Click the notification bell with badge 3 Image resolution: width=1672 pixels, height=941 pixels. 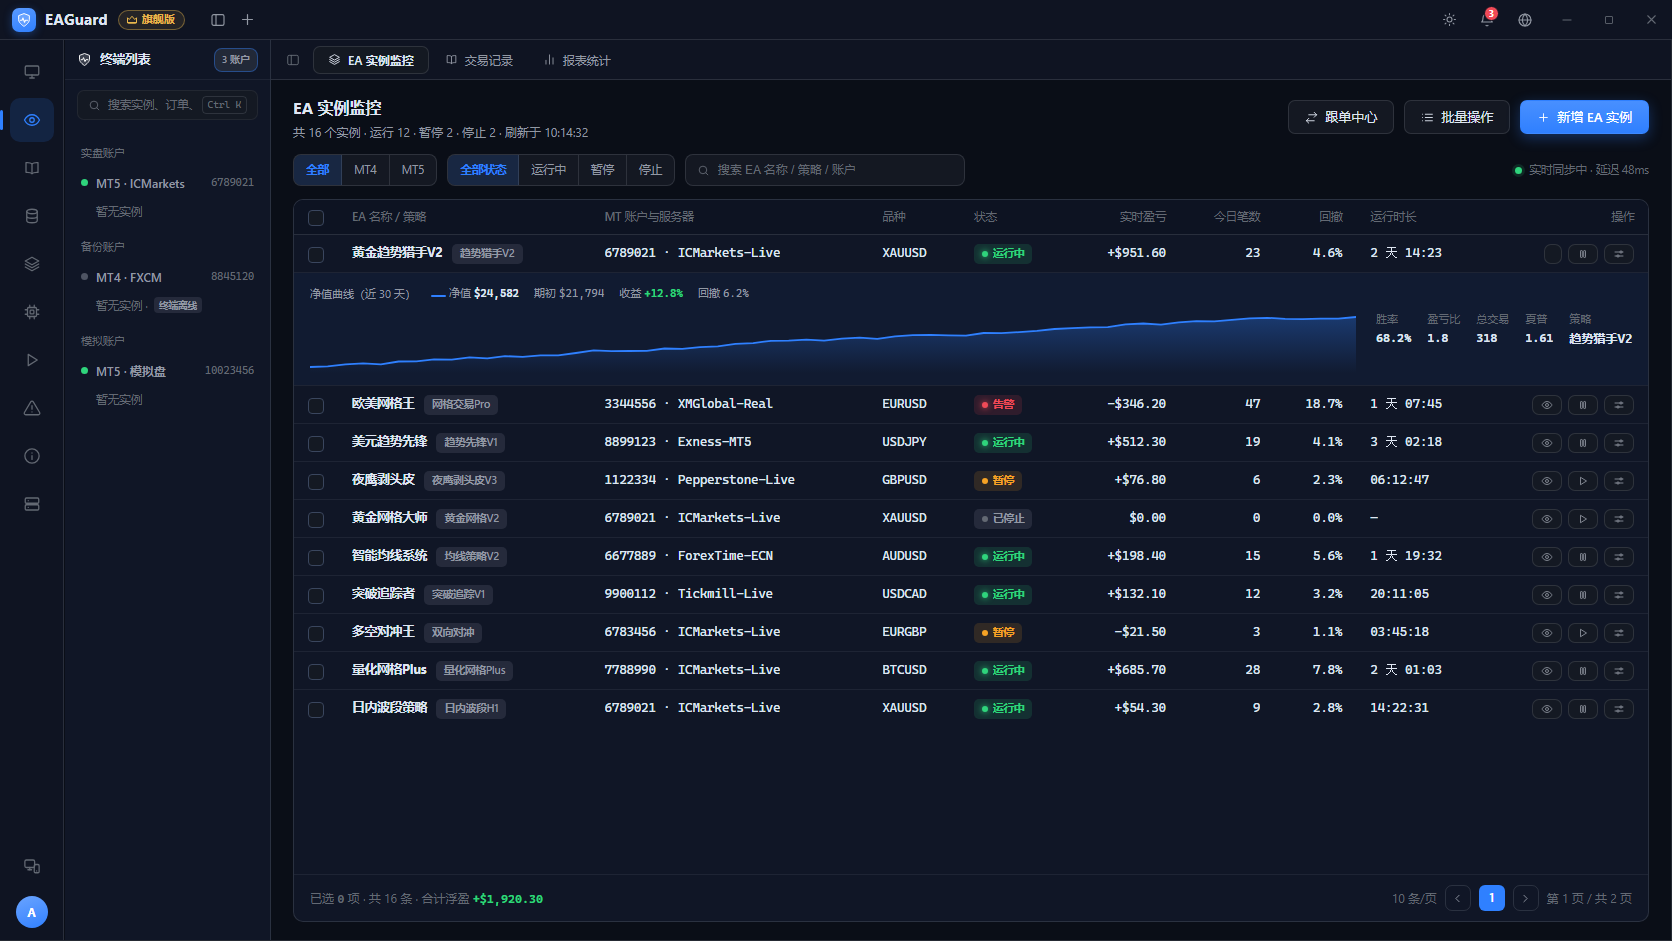coord(1487,20)
